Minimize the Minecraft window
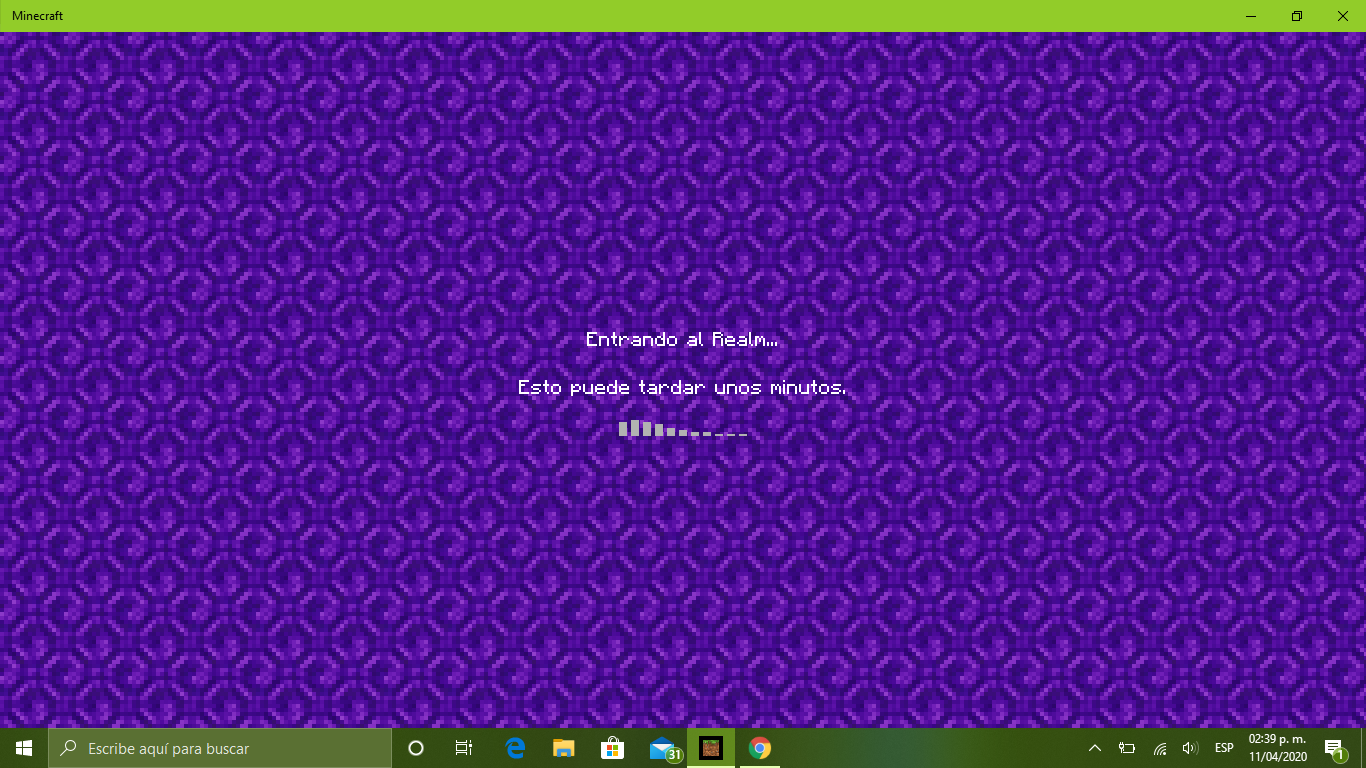1366x768 pixels. (x=1251, y=16)
